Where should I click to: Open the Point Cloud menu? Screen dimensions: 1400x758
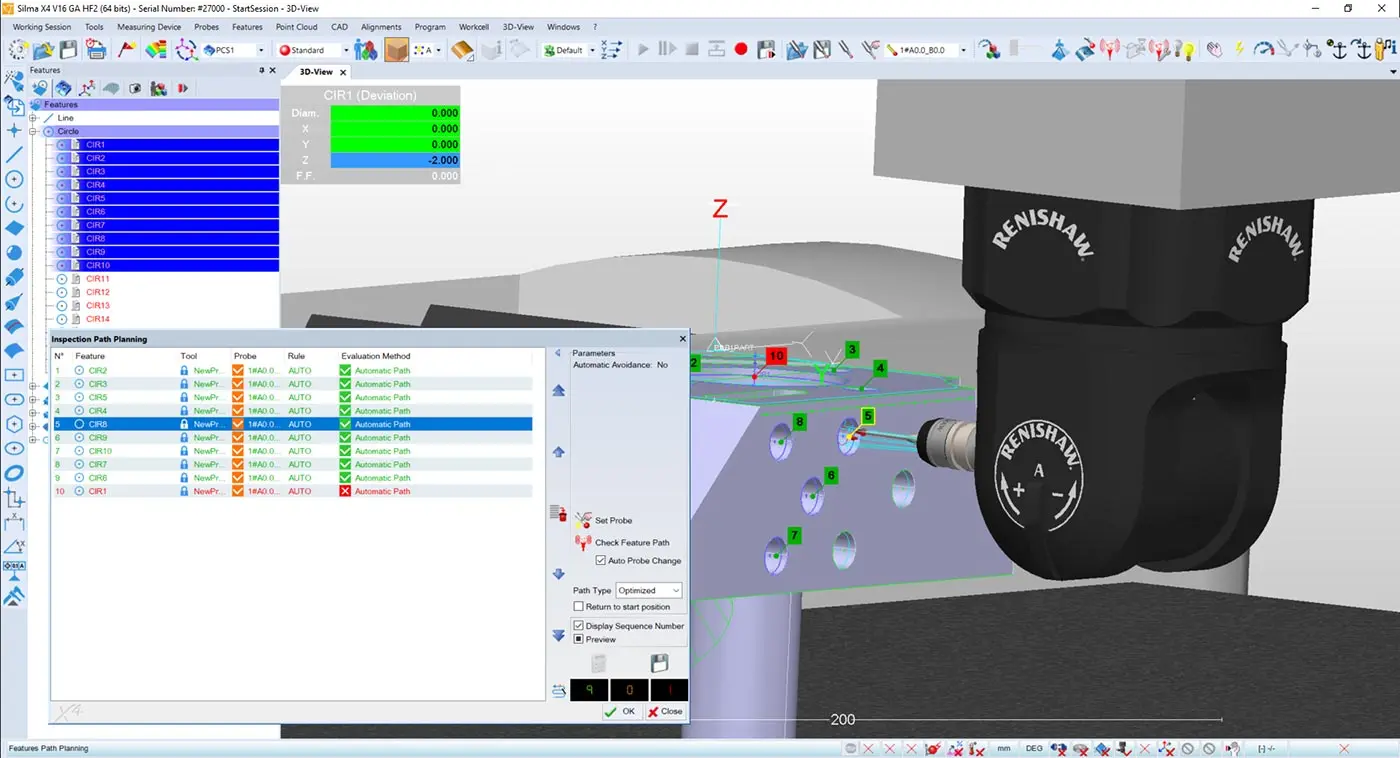tap(296, 27)
